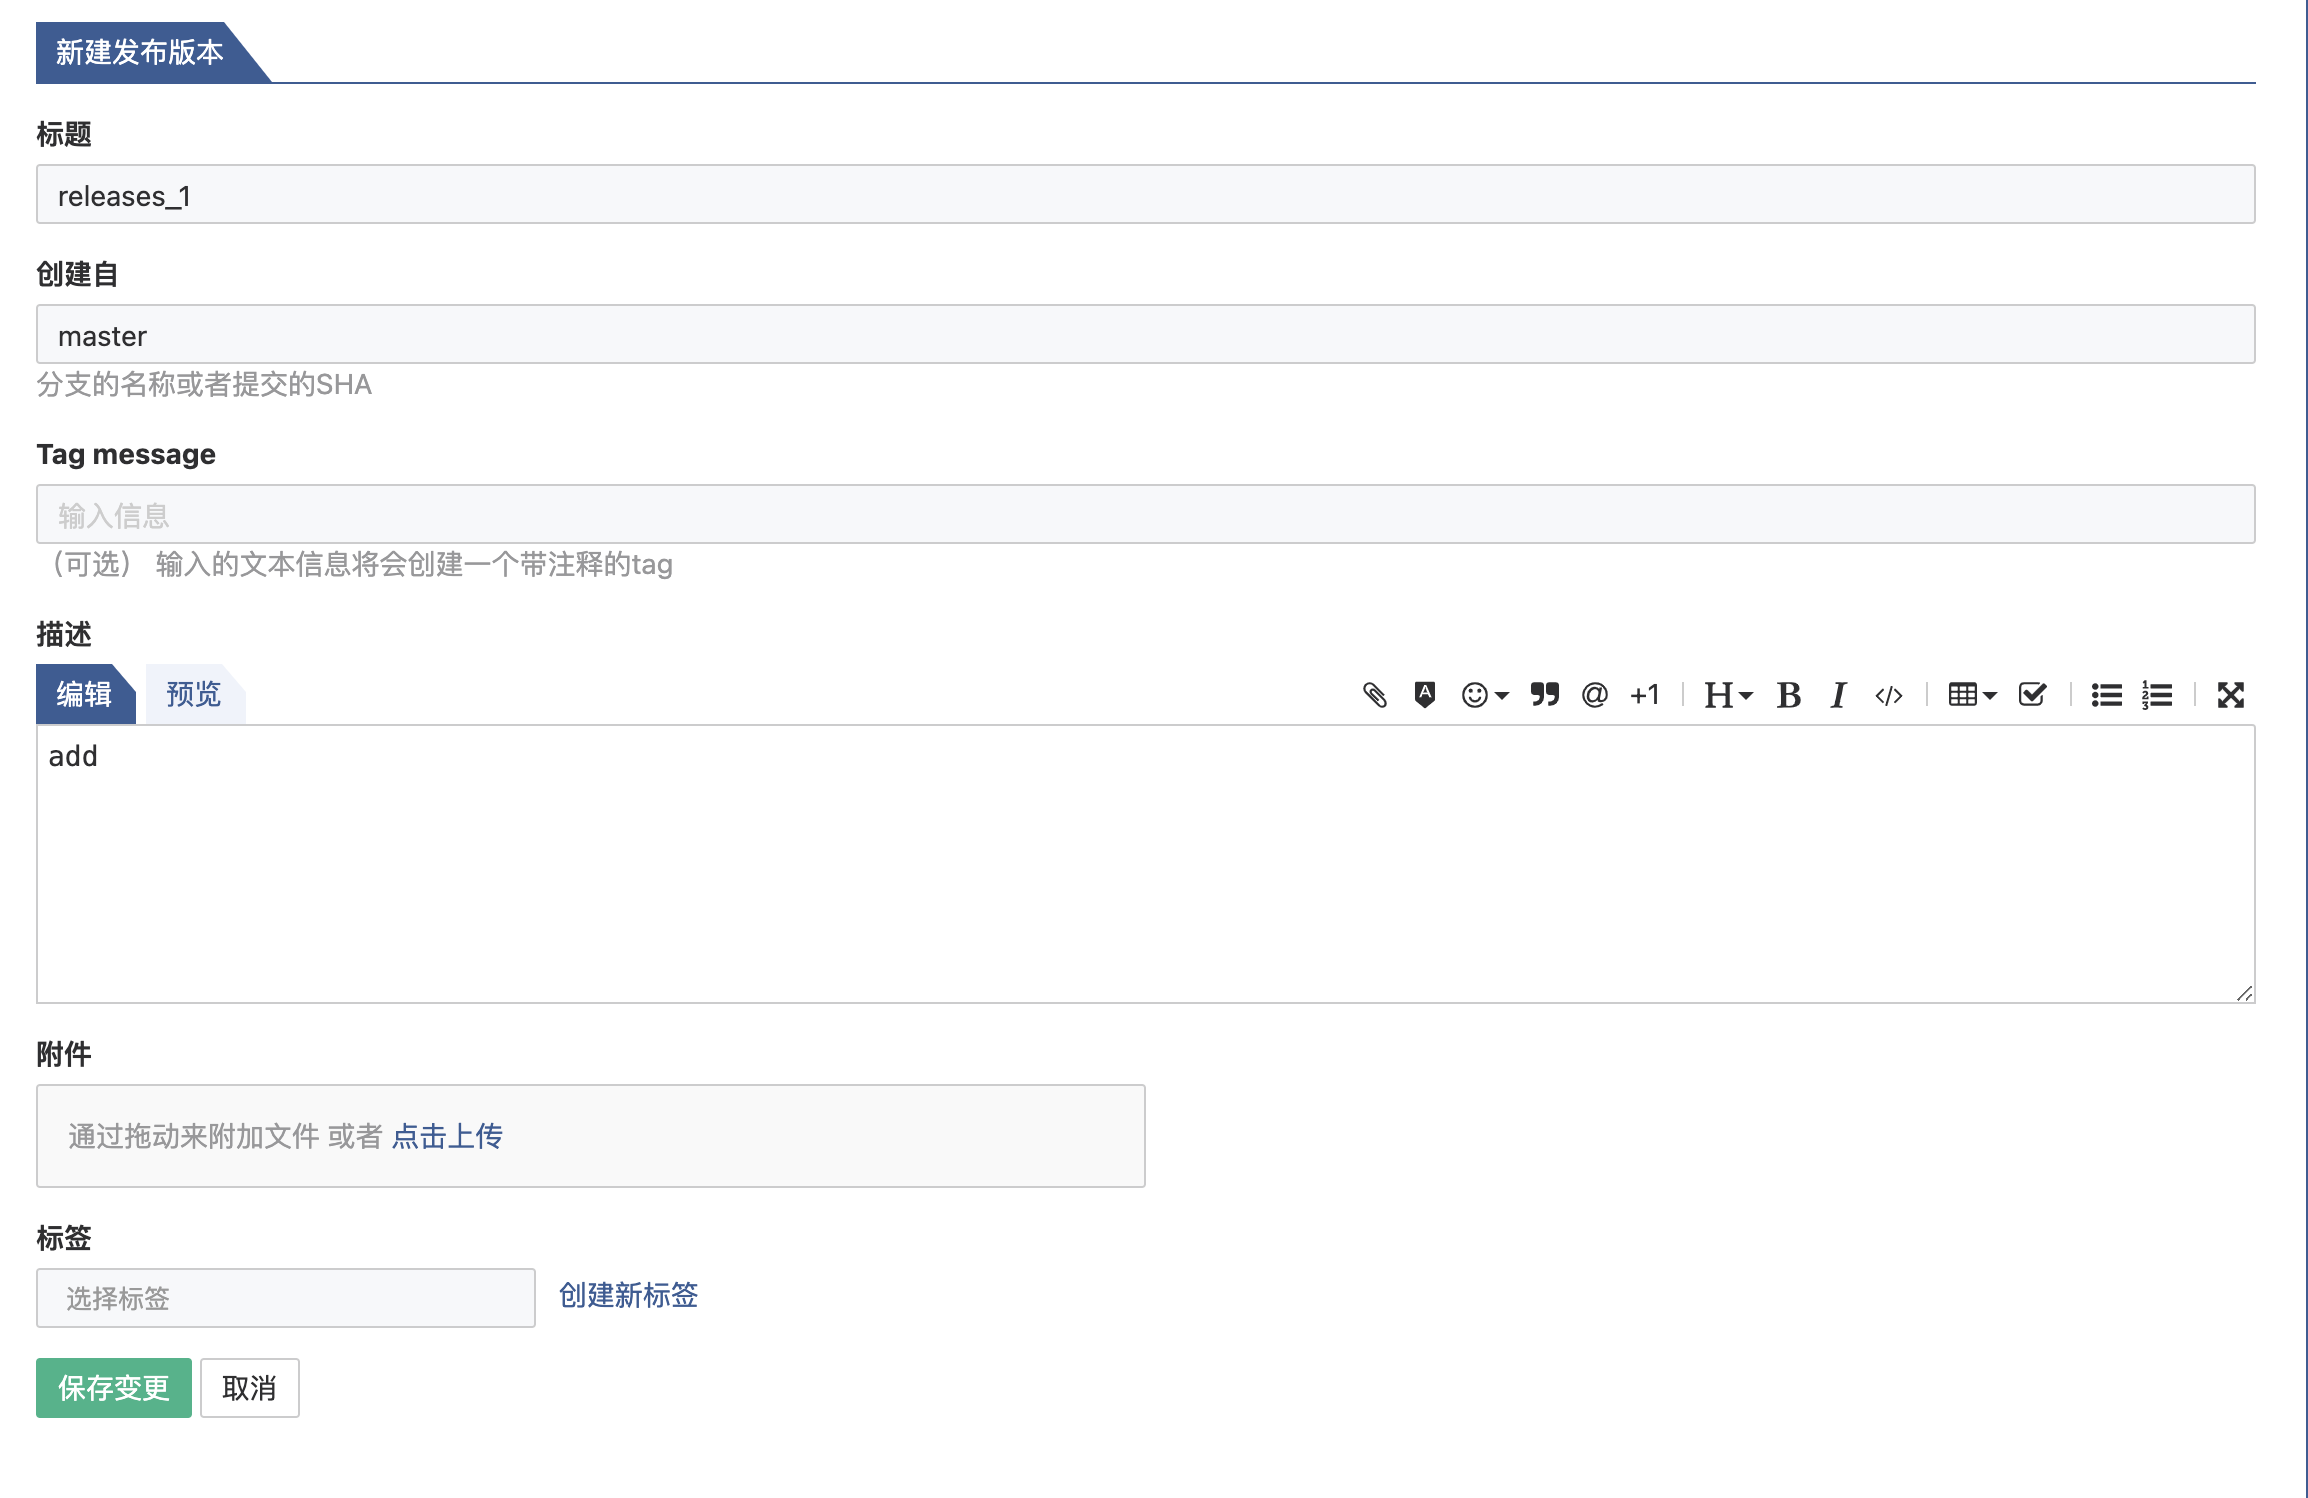The image size is (2308, 1498).
Task: Click the Tag message input field
Action: pyautogui.click(x=1145, y=515)
